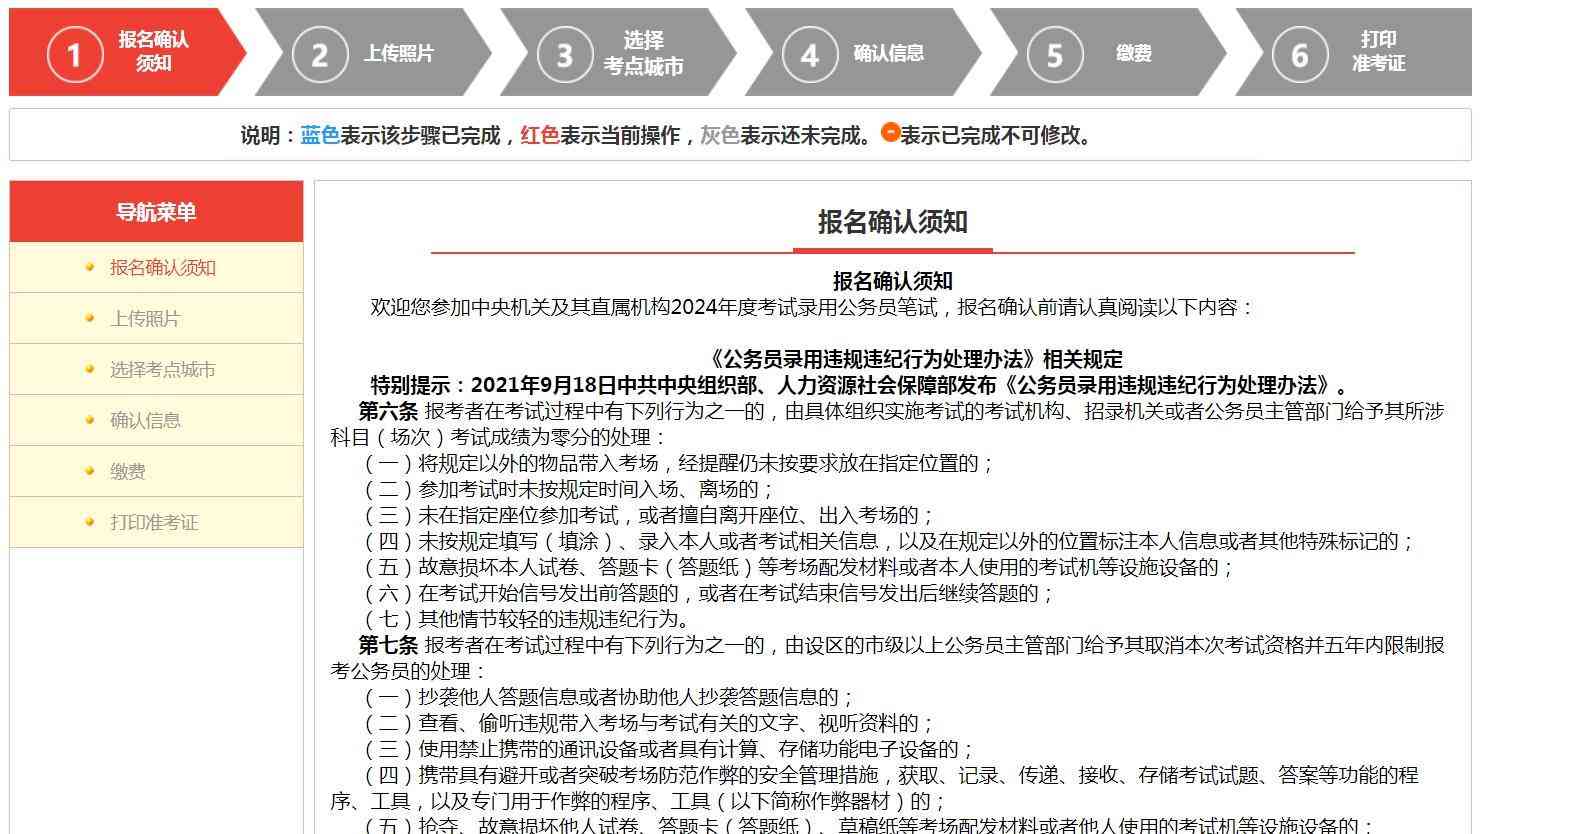Click step 5 circle icon 缴费
This screenshot has width=1594, height=834.
(1055, 53)
